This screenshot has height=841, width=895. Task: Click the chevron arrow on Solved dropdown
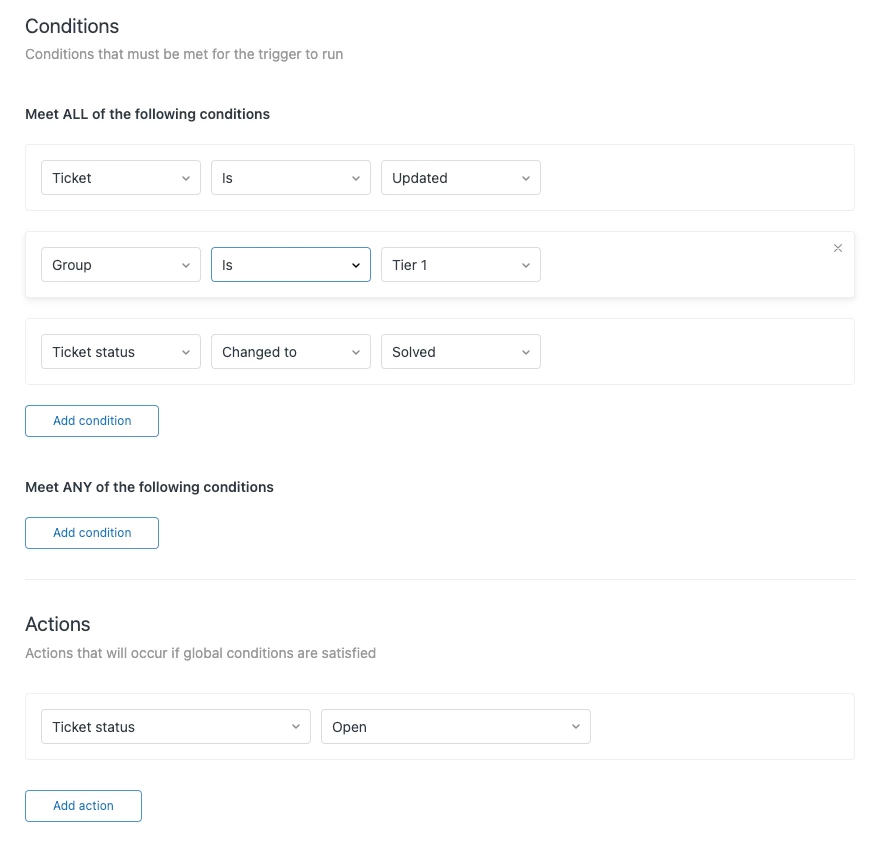(x=526, y=352)
